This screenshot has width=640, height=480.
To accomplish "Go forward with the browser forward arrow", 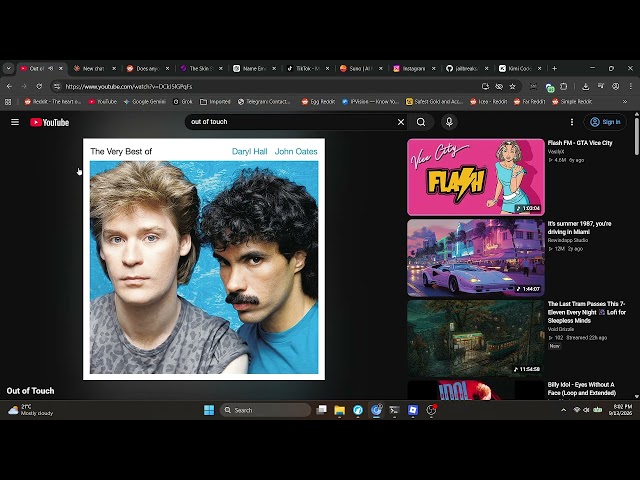I will [x=24, y=87].
